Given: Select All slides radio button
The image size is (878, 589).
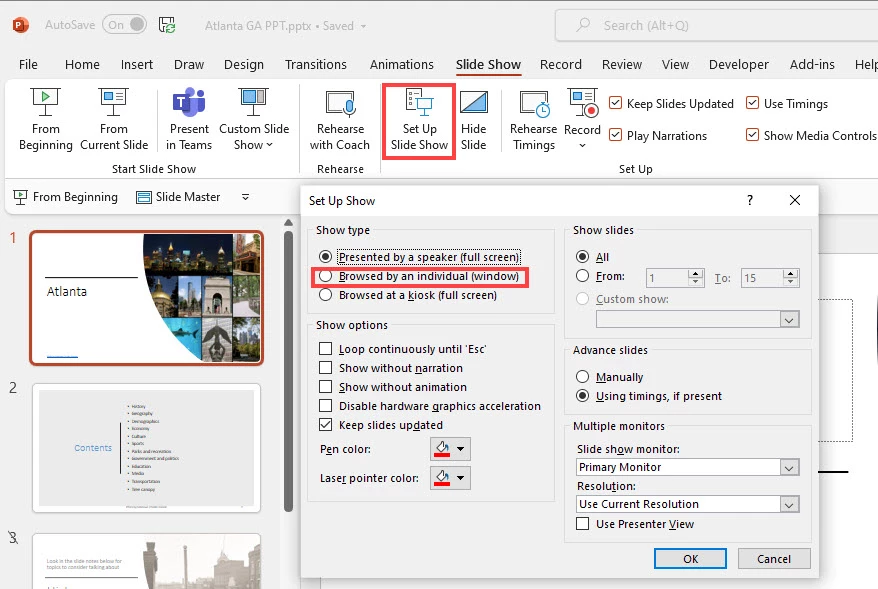Looking at the screenshot, I should (582, 257).
